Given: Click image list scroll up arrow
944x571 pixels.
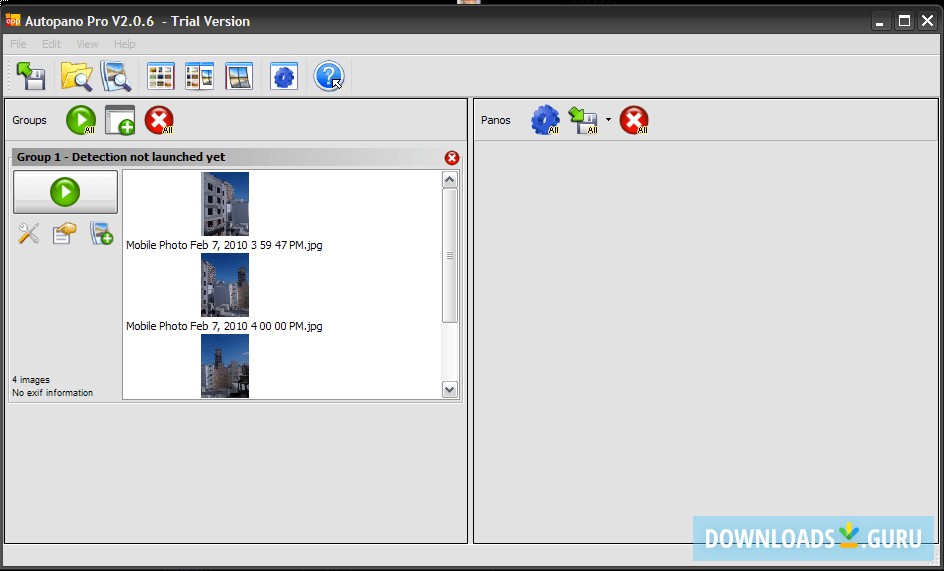Looking at the screenshot, I should pos(450,179).
